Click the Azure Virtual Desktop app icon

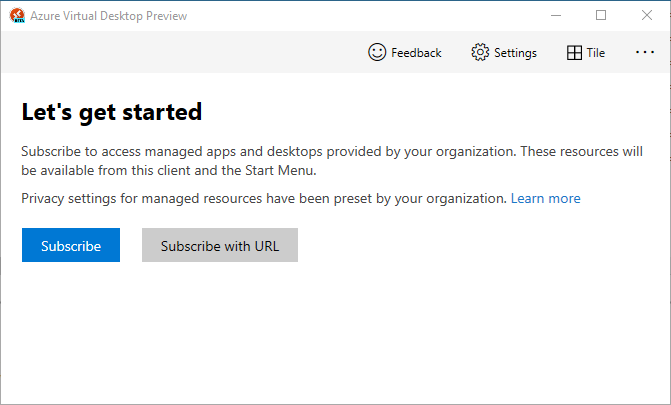(x=17, y=15)
